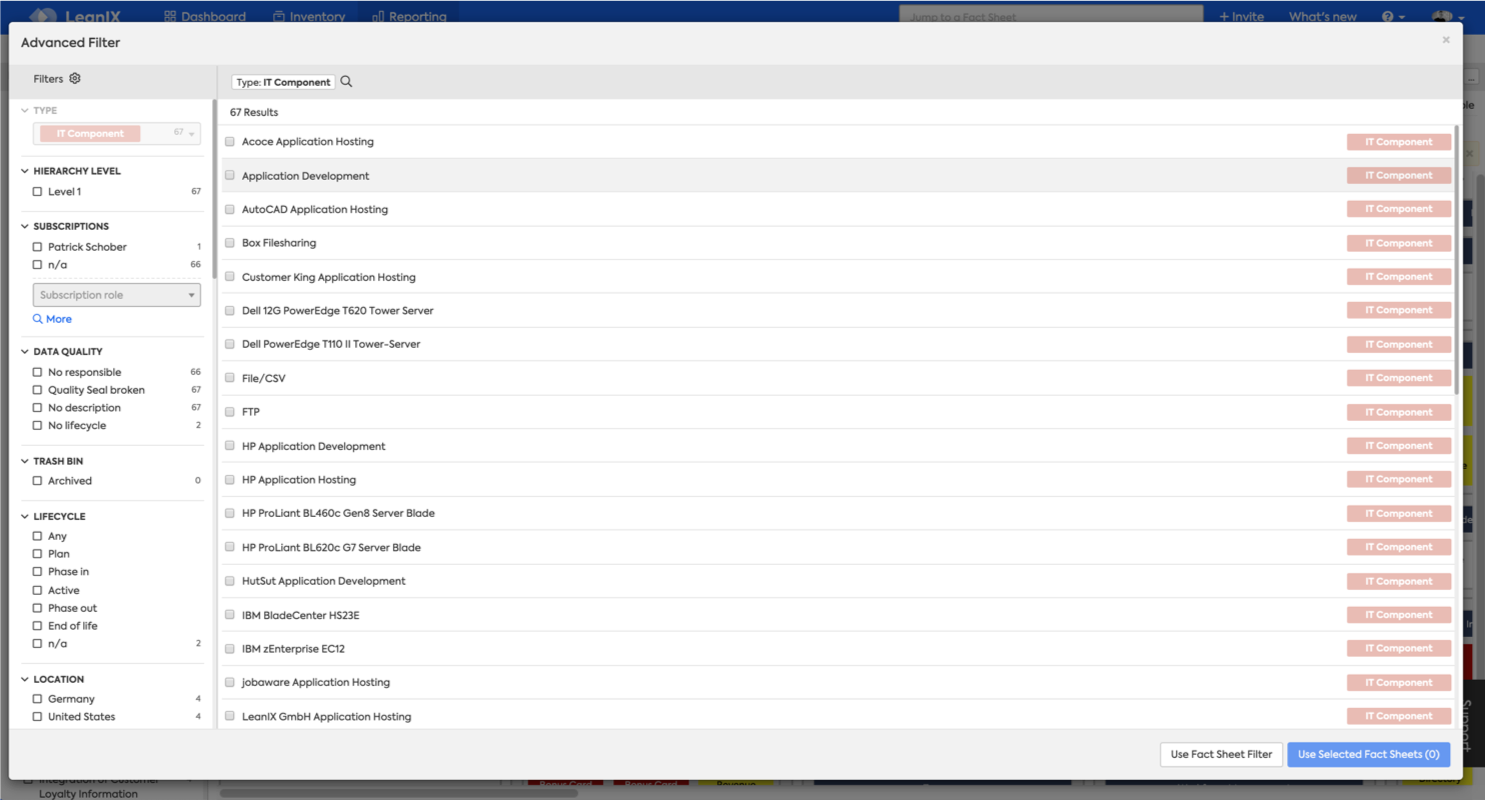Select the IBM BladeCenter HS23E checkbox
Viewport: 1485px width, 800px height.
[230, 615]
